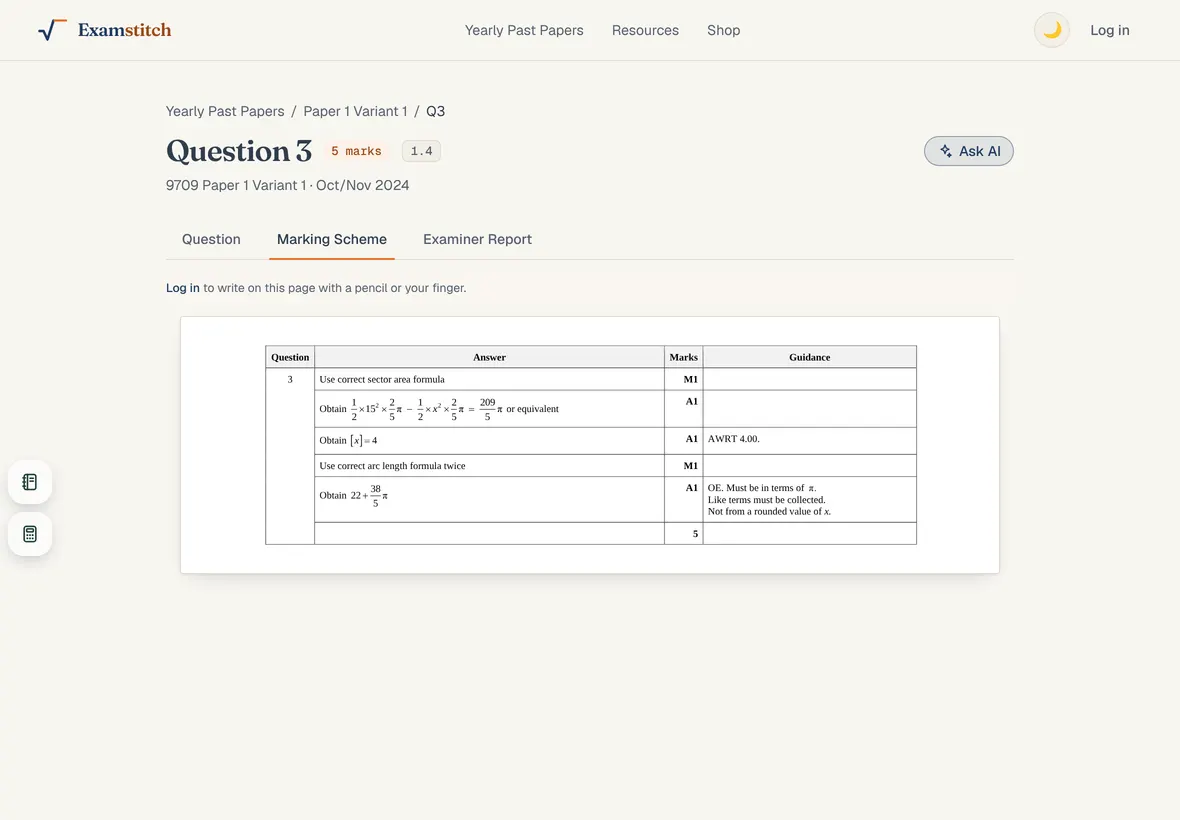Click 'Like terms must be collected.' guidance text

point(766,500)
